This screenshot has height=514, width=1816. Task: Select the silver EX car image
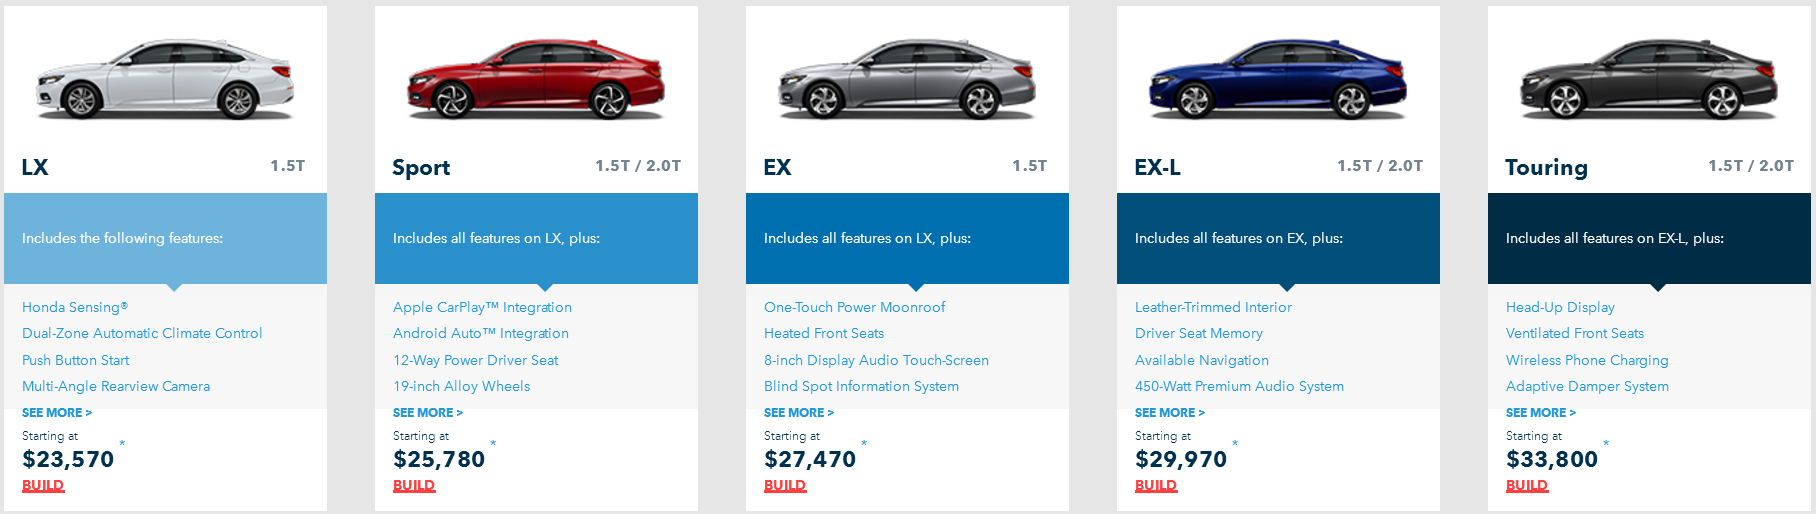click(907, 80)
